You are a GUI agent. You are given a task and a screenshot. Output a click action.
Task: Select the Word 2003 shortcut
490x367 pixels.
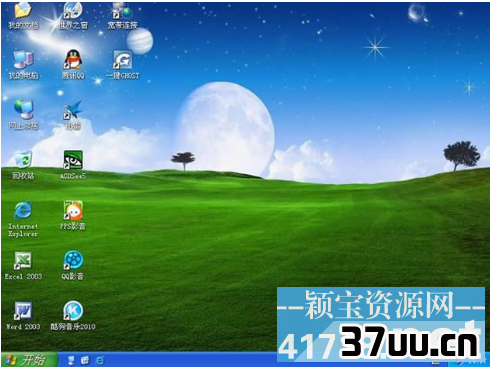click(23, 311)
